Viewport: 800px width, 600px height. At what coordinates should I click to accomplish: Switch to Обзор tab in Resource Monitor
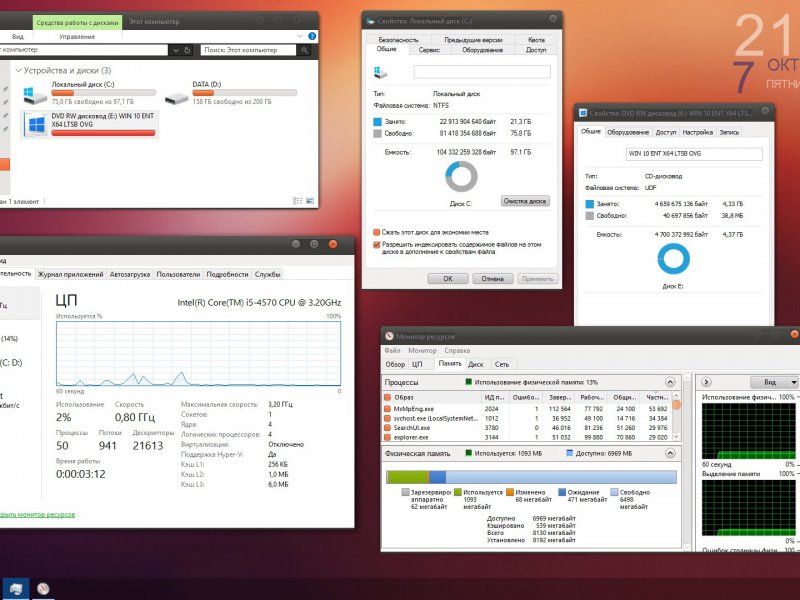395,364
